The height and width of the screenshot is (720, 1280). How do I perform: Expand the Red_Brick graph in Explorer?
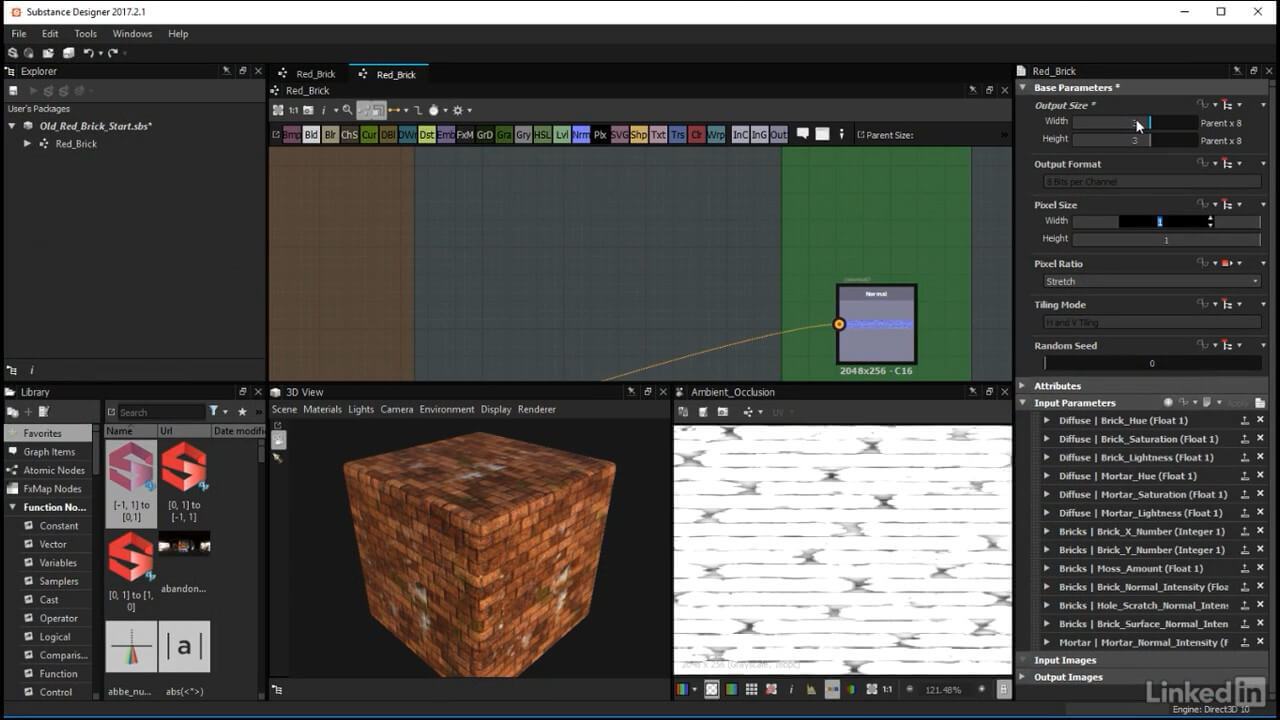tap(27, 144)
